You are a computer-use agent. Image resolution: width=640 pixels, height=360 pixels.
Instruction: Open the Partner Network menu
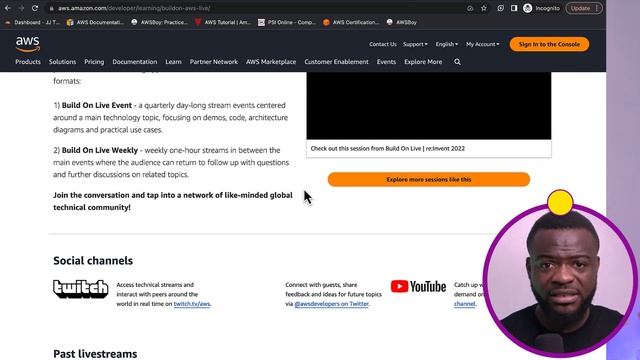213,62
